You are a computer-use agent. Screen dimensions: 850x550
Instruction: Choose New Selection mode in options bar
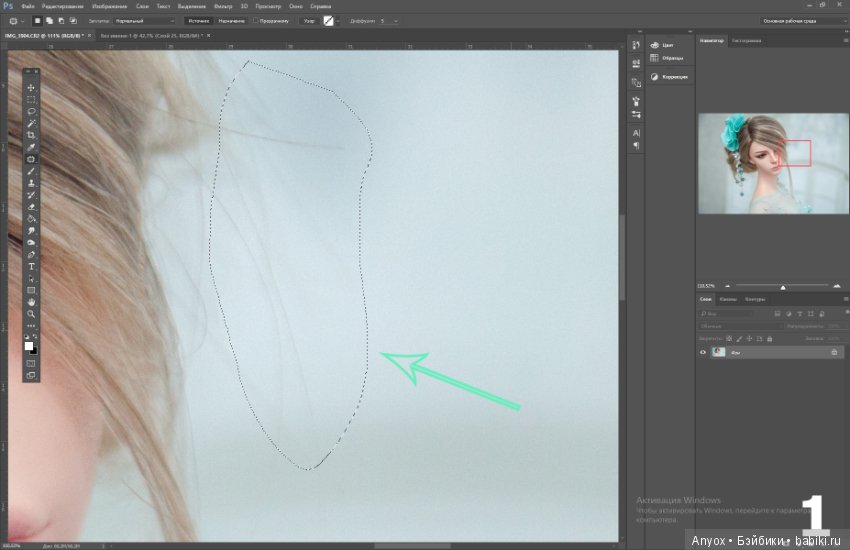pos(37,21)
